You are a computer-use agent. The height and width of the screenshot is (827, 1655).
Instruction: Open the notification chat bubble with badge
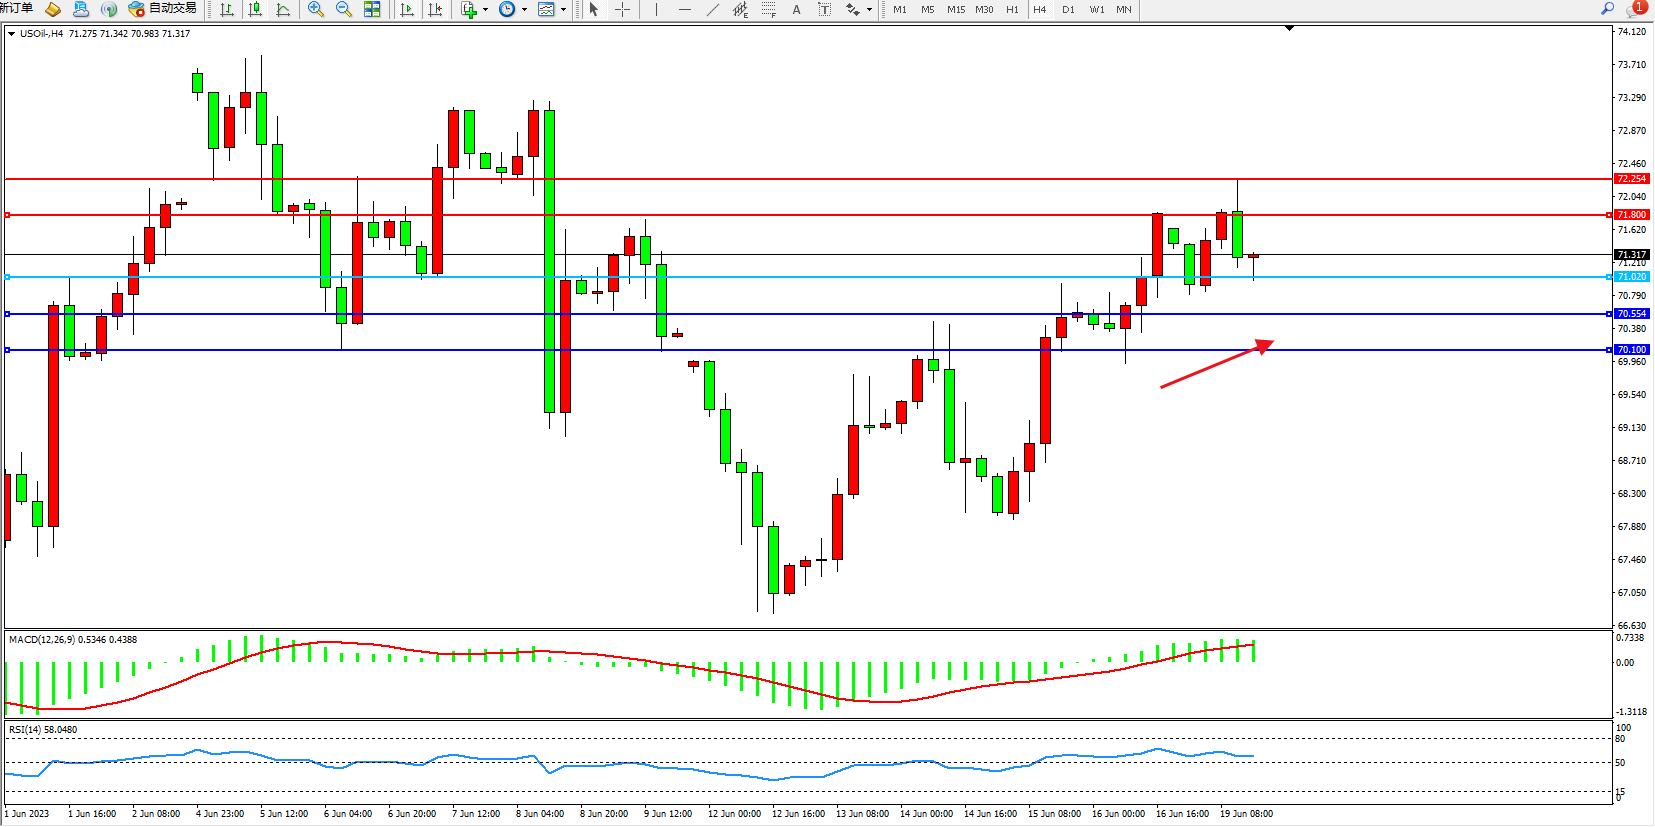[1635, 9]
